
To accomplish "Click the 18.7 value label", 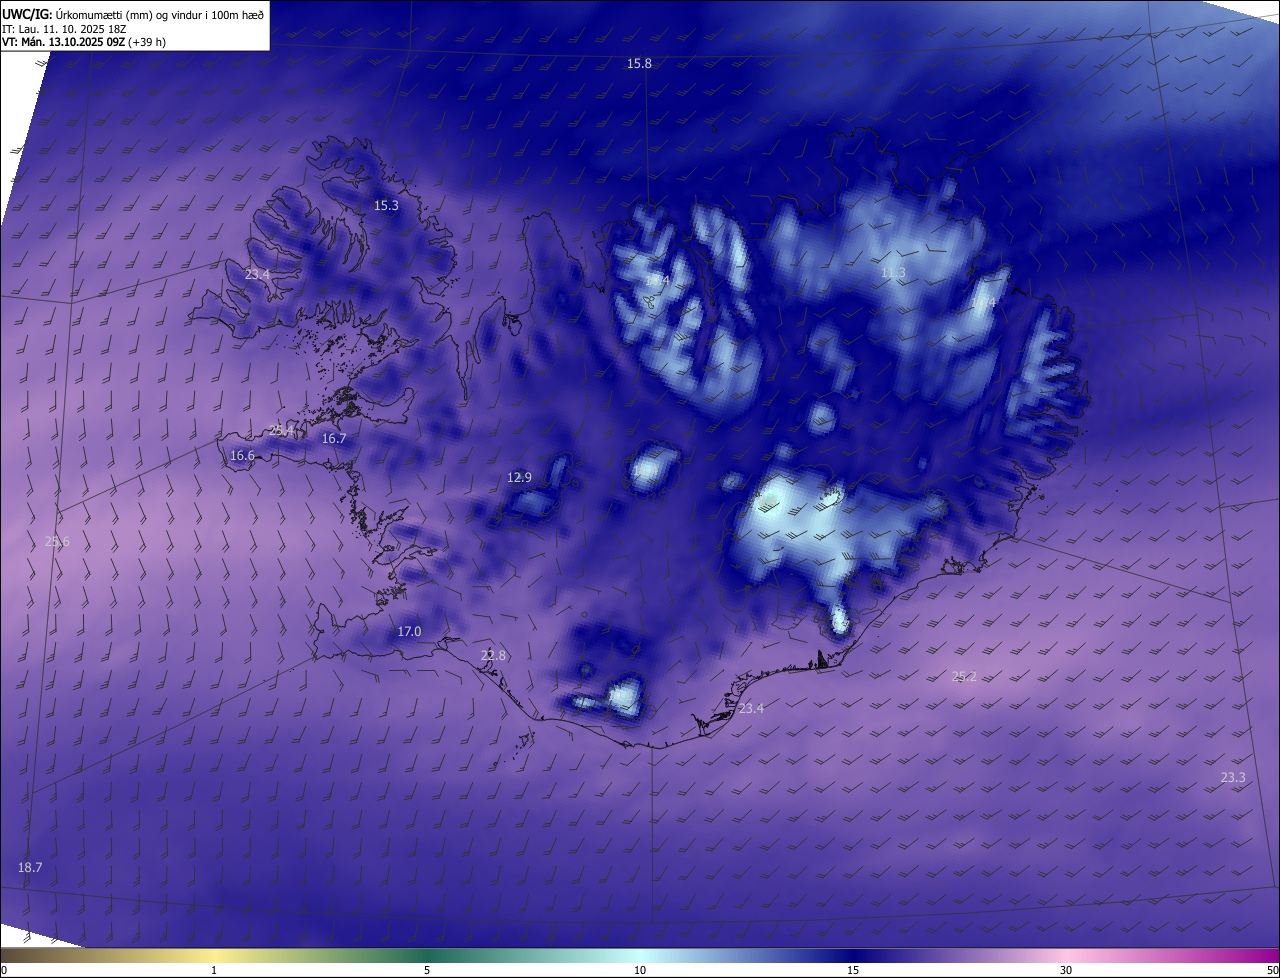I will pos(30,867).
